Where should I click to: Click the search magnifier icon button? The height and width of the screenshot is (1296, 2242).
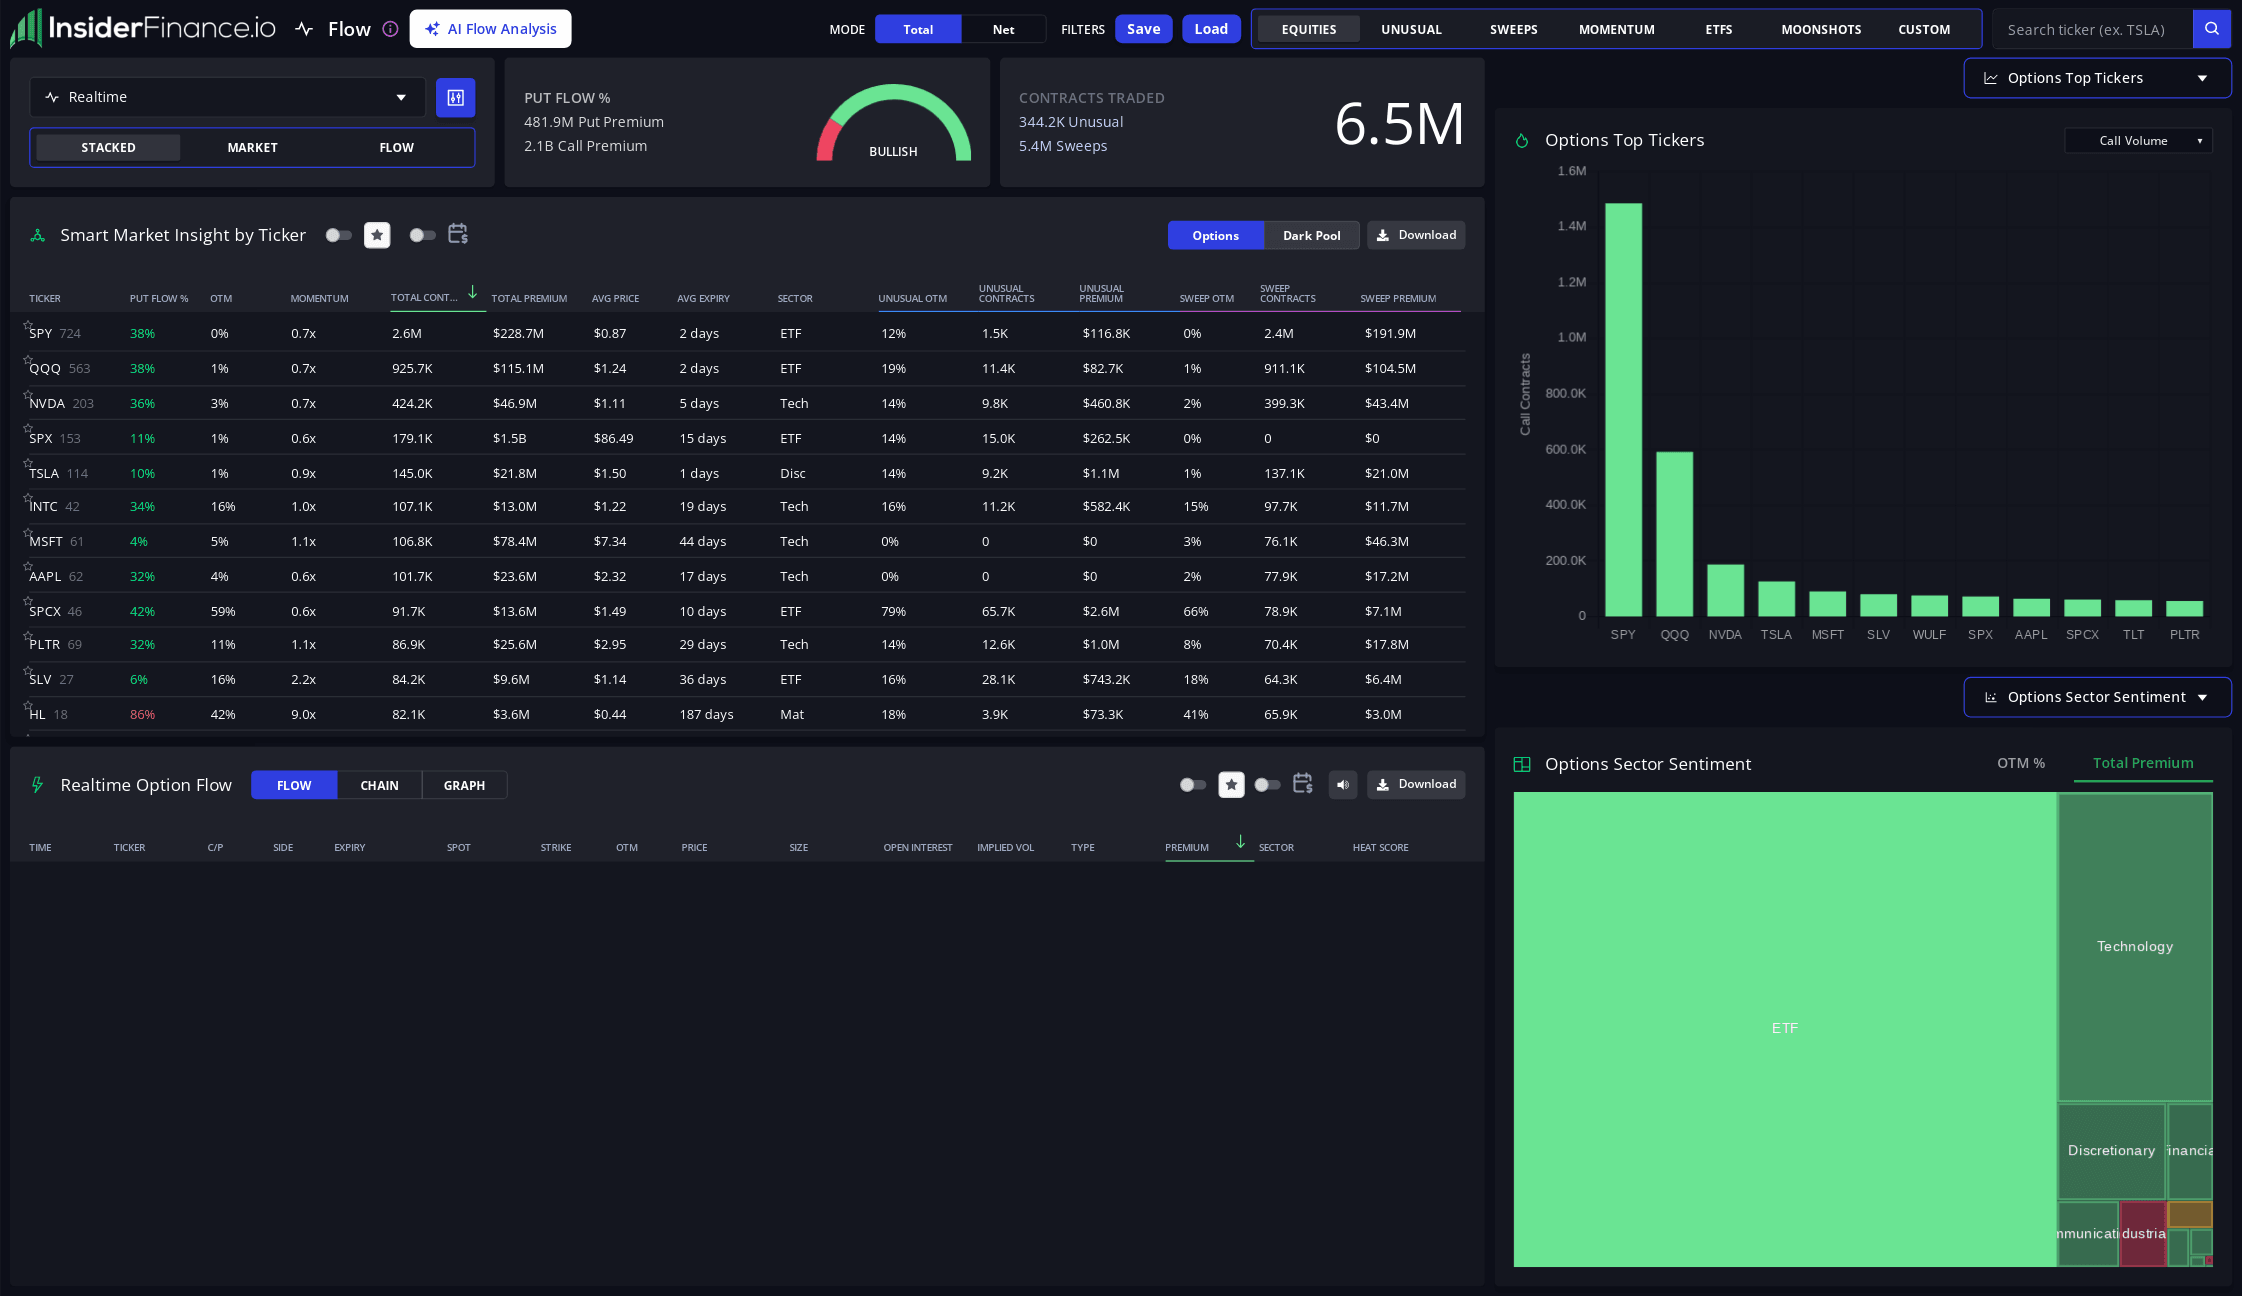(x=2211, y=29)
